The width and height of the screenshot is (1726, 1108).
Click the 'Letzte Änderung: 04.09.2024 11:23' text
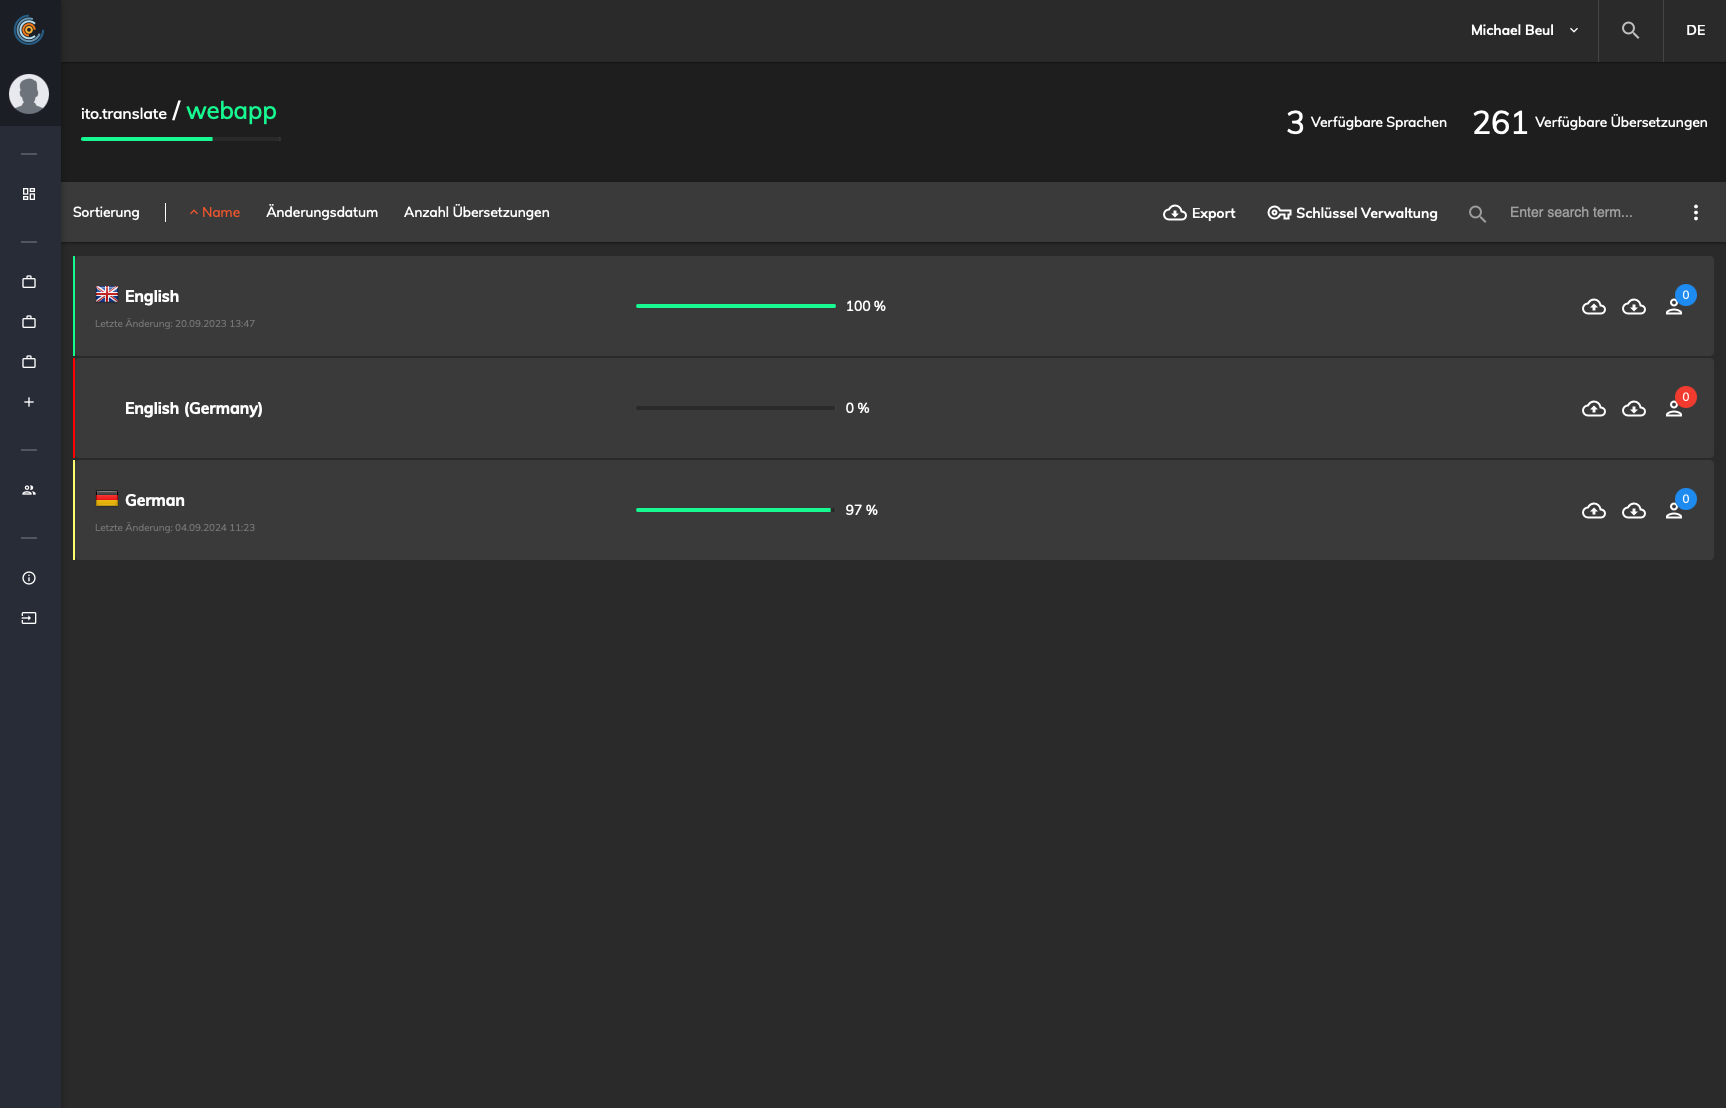coord(175,528)
